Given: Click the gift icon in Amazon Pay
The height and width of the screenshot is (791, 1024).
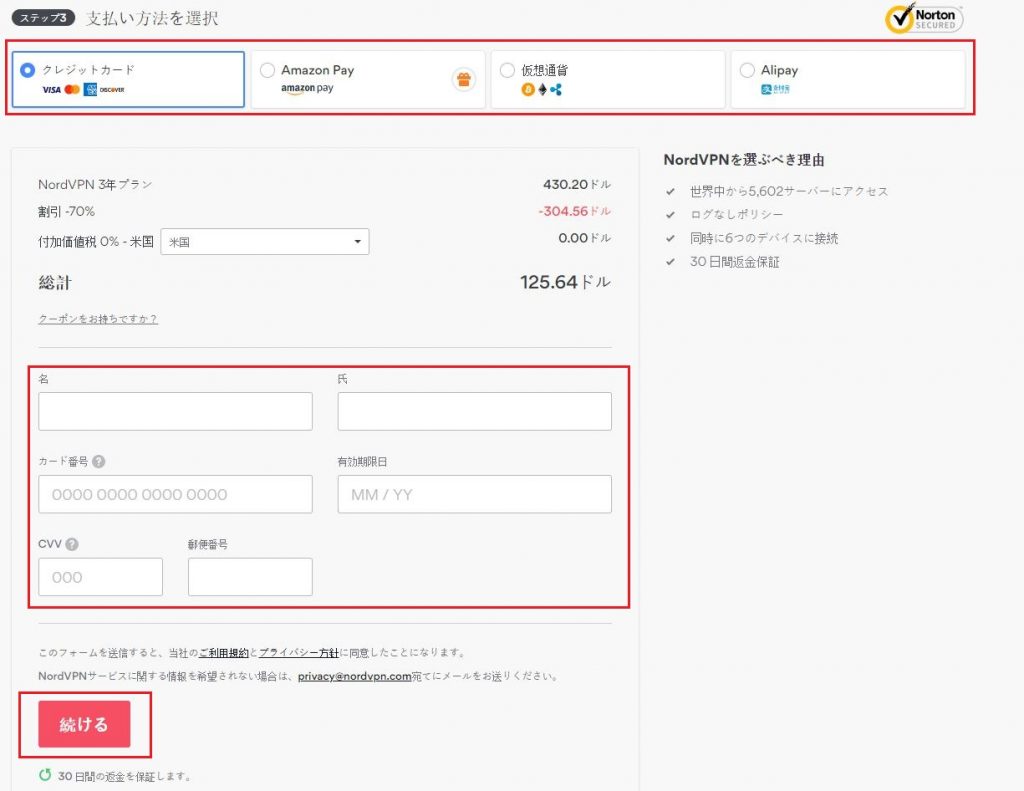Looking at the screenshot, I should 464,80.
